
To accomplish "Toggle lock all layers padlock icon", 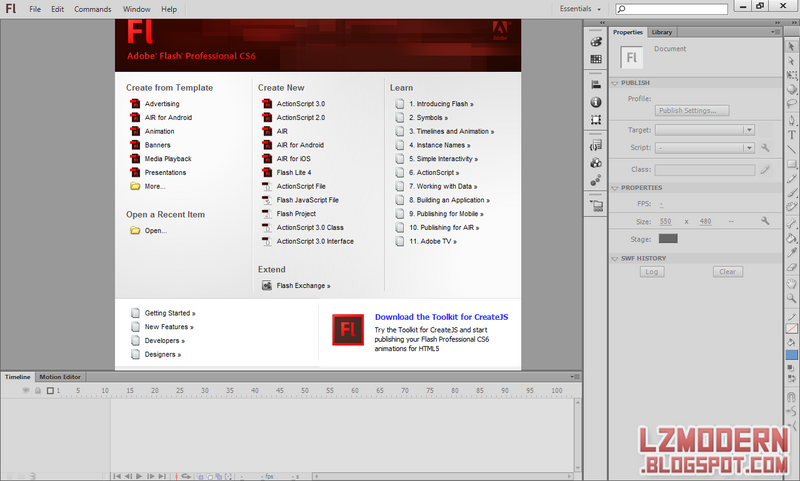I will pyautogui.click(x=38, y=391).
